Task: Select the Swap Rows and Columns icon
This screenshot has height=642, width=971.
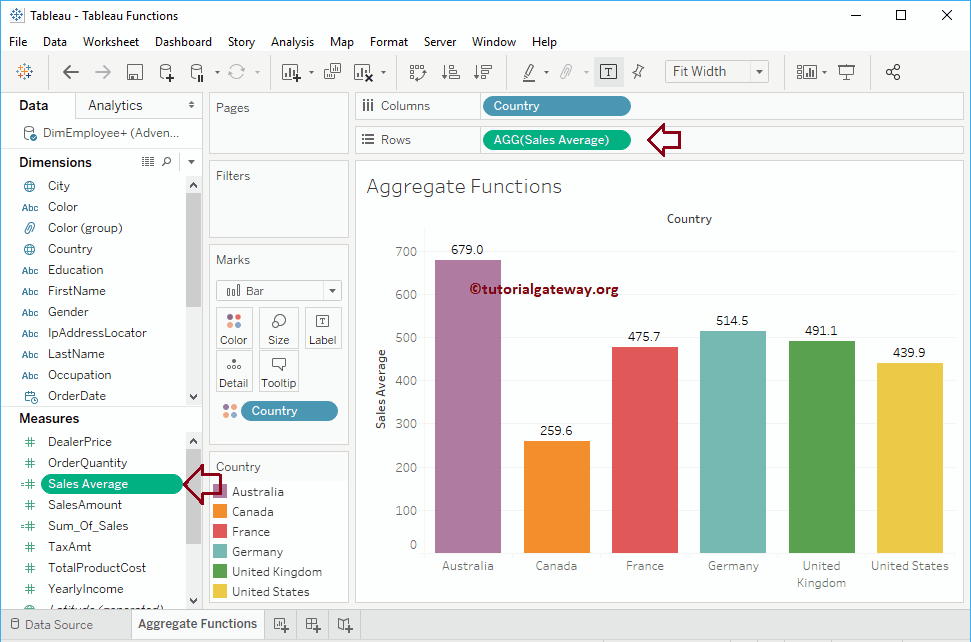Action: 417,72
